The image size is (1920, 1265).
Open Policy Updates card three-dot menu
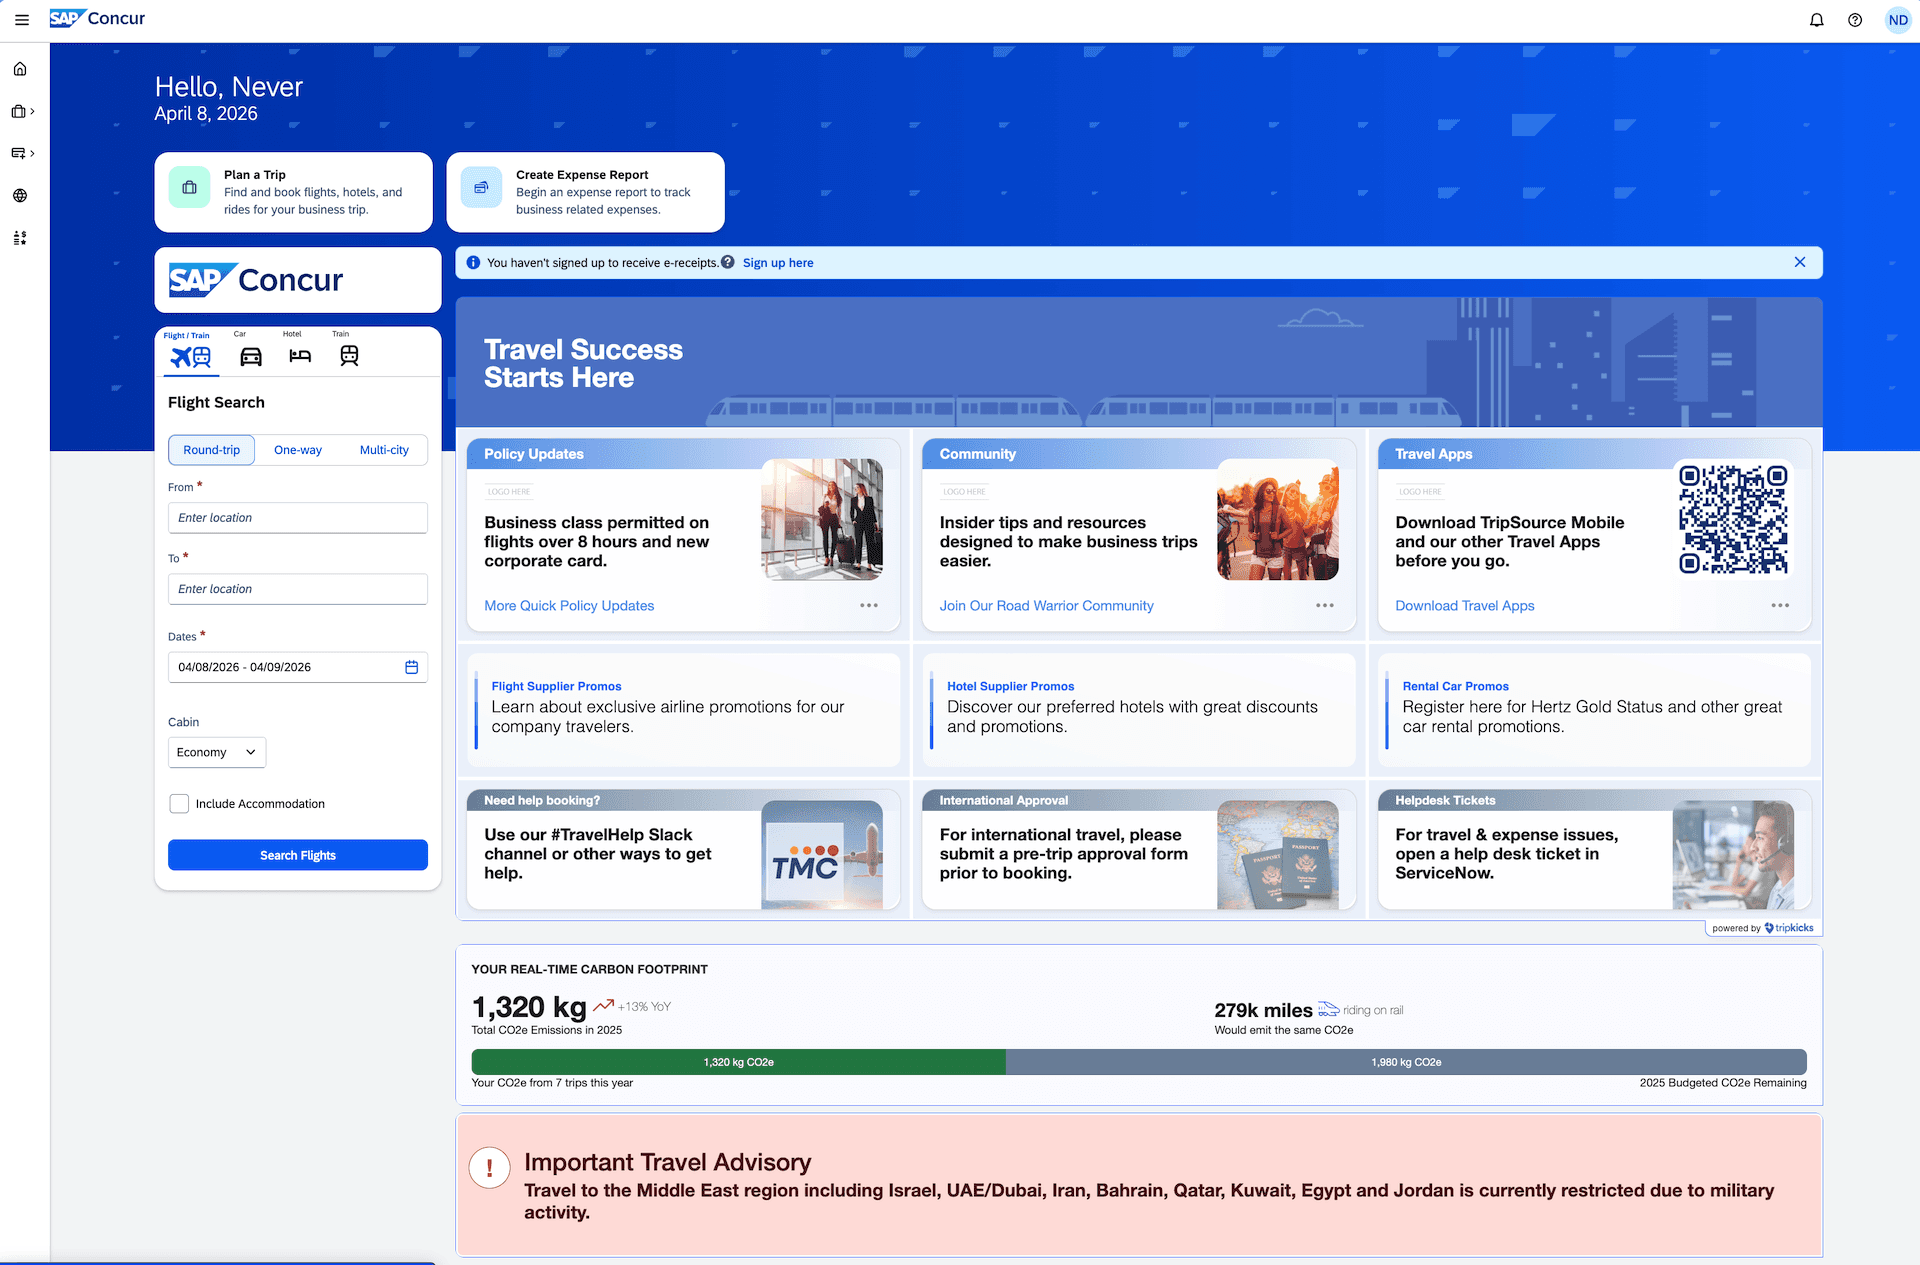(869, 606)
